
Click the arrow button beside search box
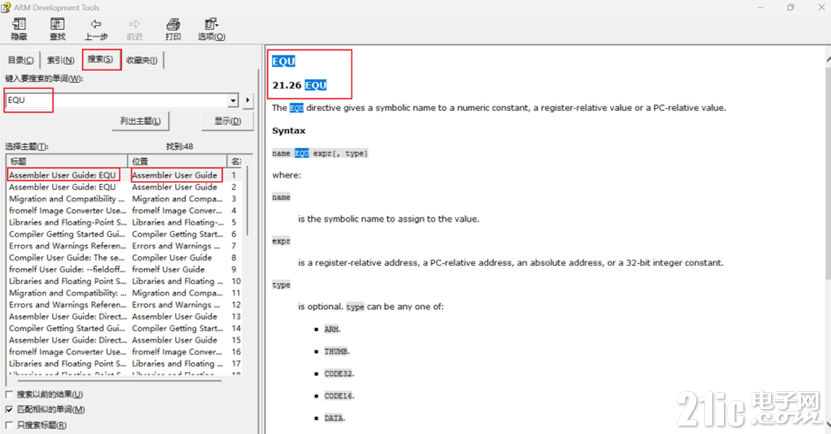[x=247, y=100]
